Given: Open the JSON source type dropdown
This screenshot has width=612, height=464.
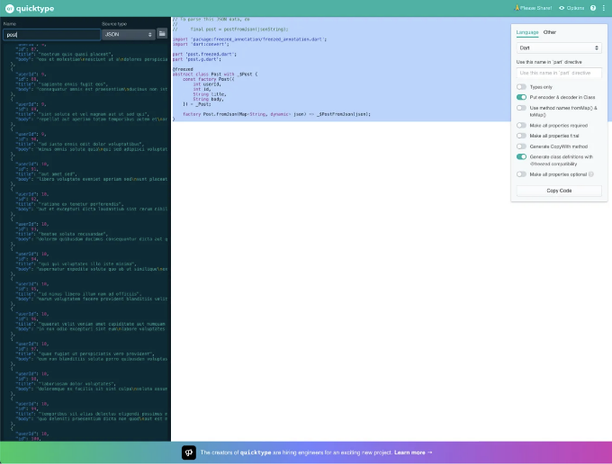Looking at the screenshot, I should point(128,34).
